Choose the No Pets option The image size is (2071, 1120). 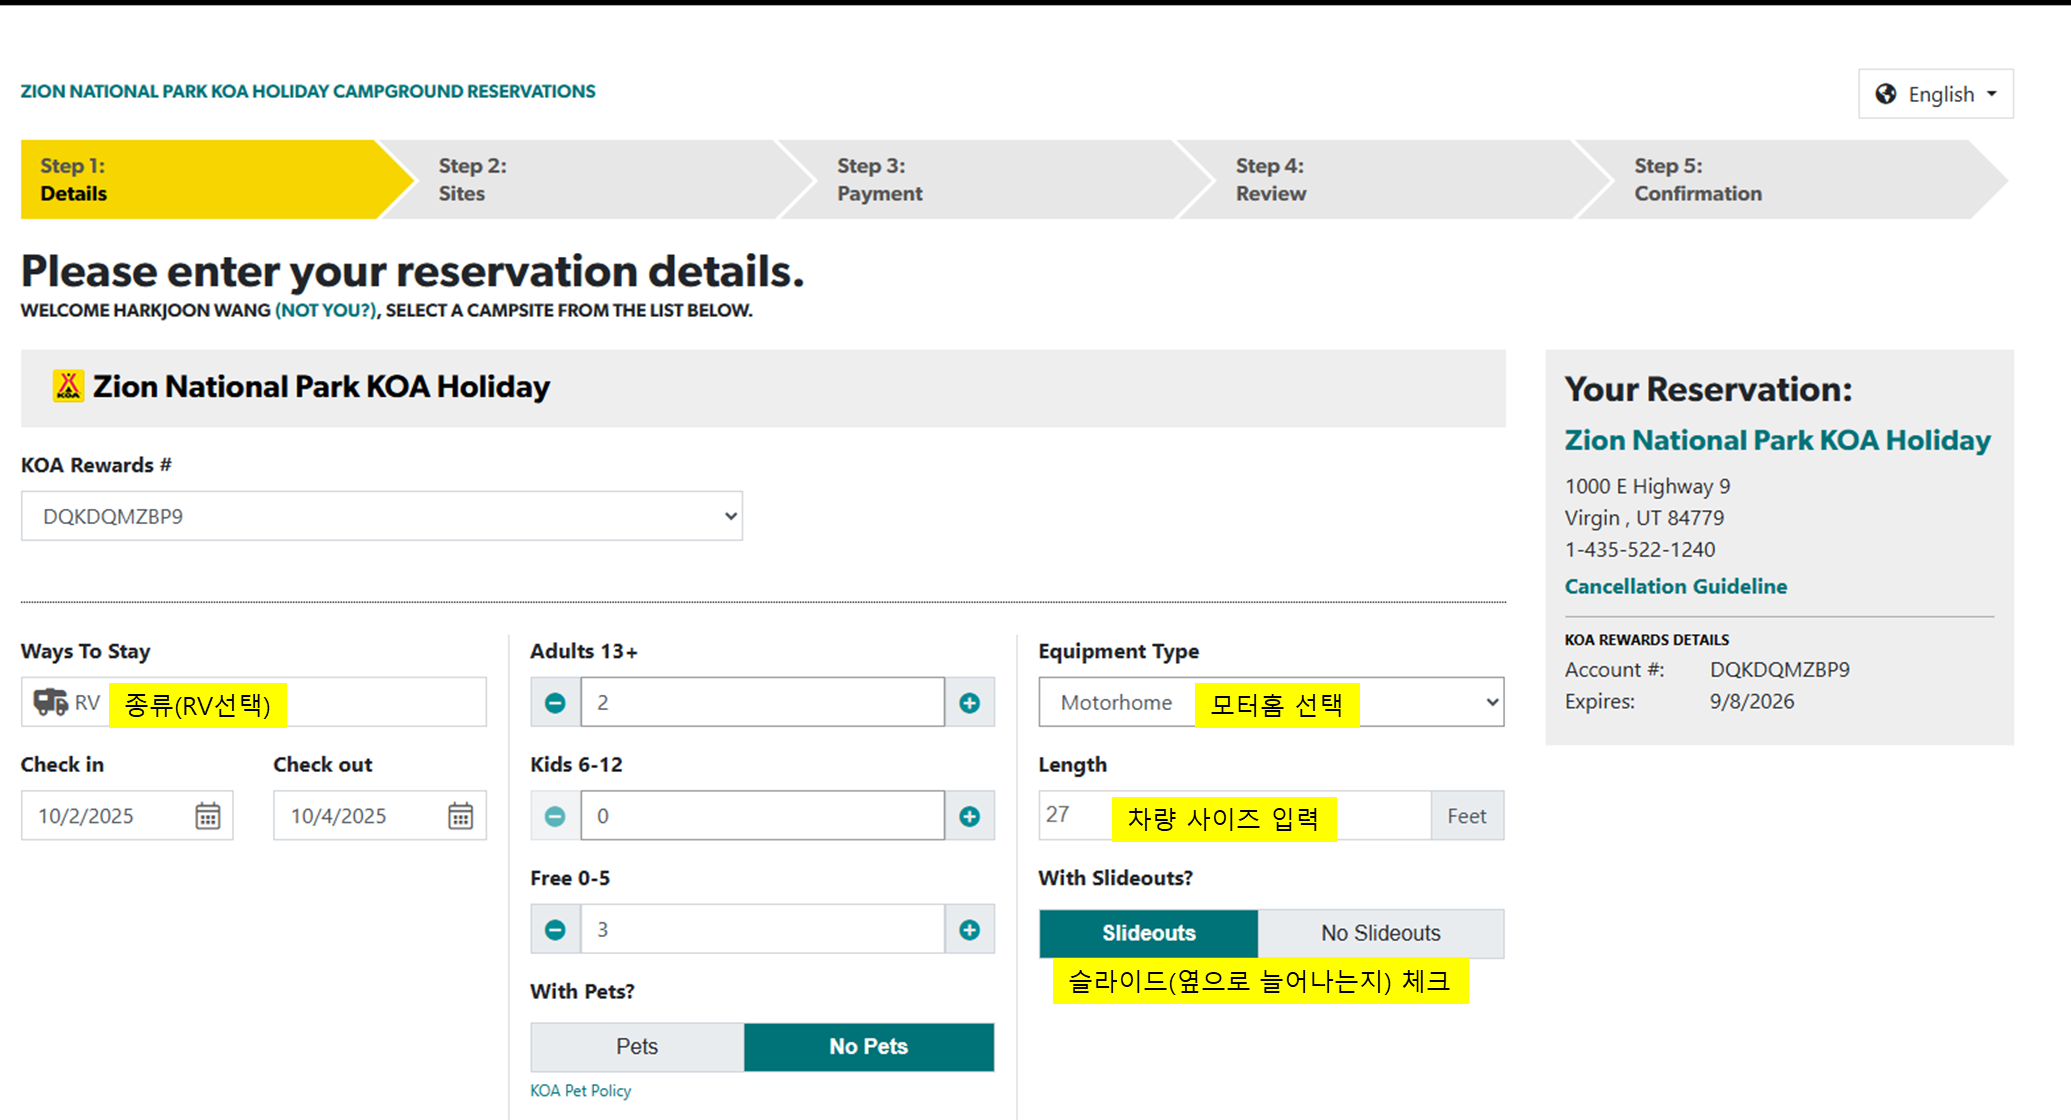tap(868, 1047)
